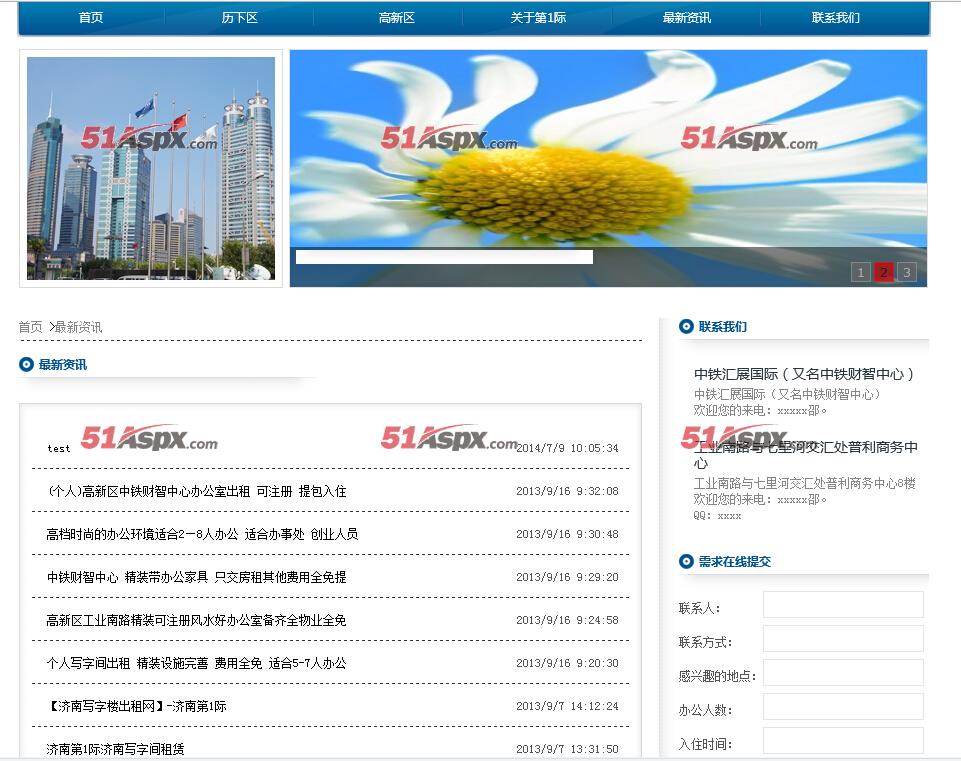Click the date 2014/7/9 10:05:34

(568, 449)
